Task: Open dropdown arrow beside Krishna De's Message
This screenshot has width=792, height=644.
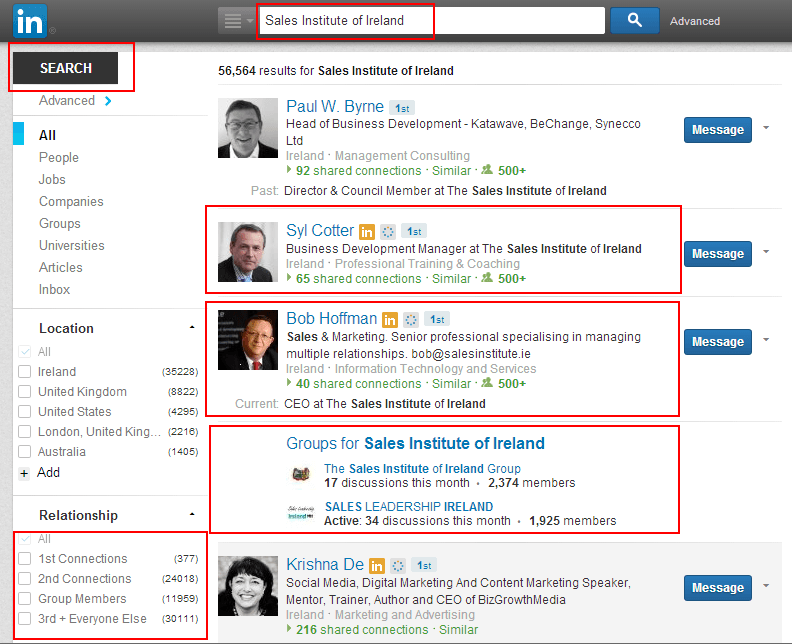Action: (x=766, y=585)
